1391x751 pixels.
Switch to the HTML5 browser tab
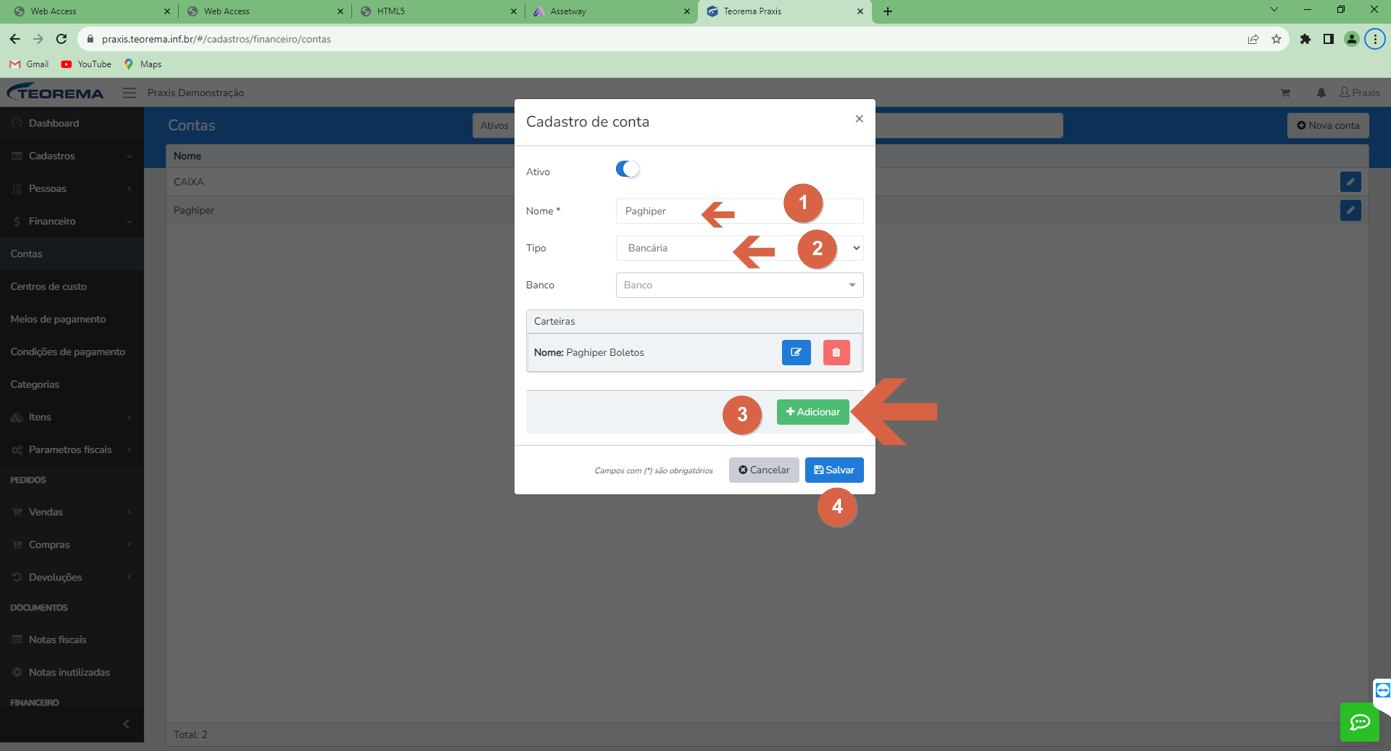point(437,11)
